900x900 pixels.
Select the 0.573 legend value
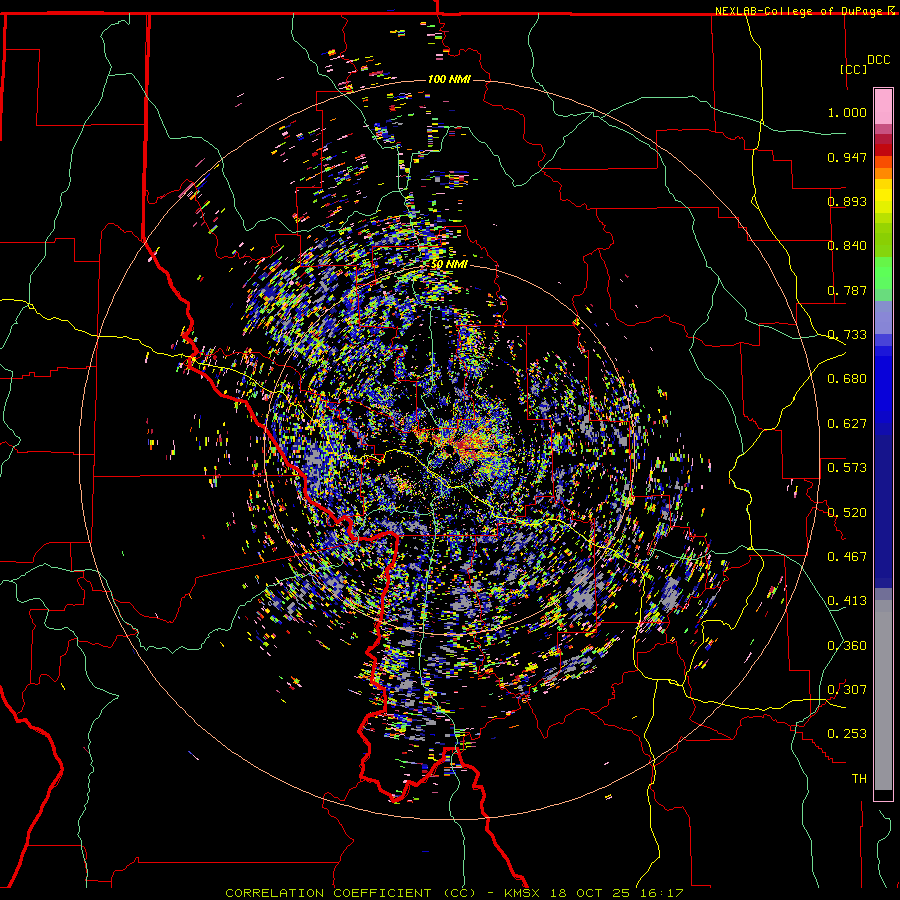847,468
